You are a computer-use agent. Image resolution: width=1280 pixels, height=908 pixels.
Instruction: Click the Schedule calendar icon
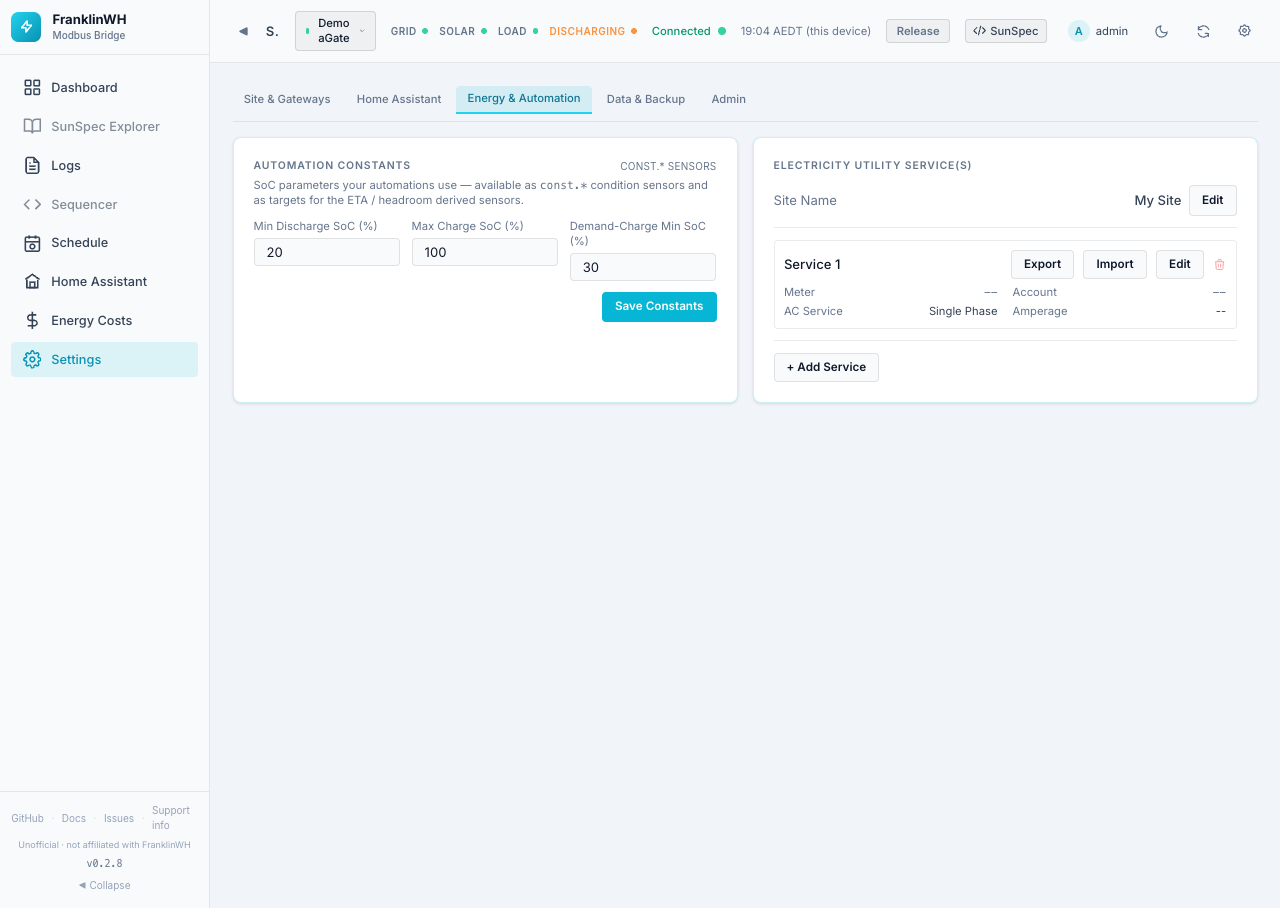[x=32, y=243]
